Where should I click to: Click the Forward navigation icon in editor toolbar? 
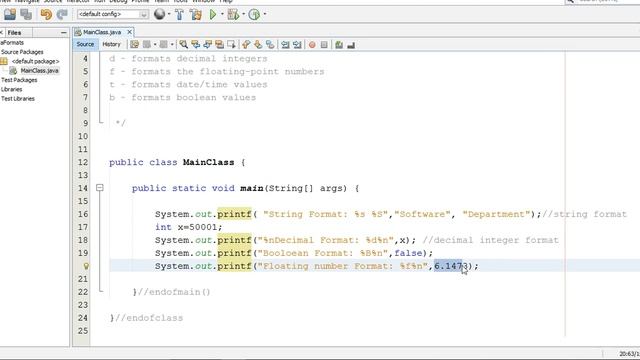[163, 44]
